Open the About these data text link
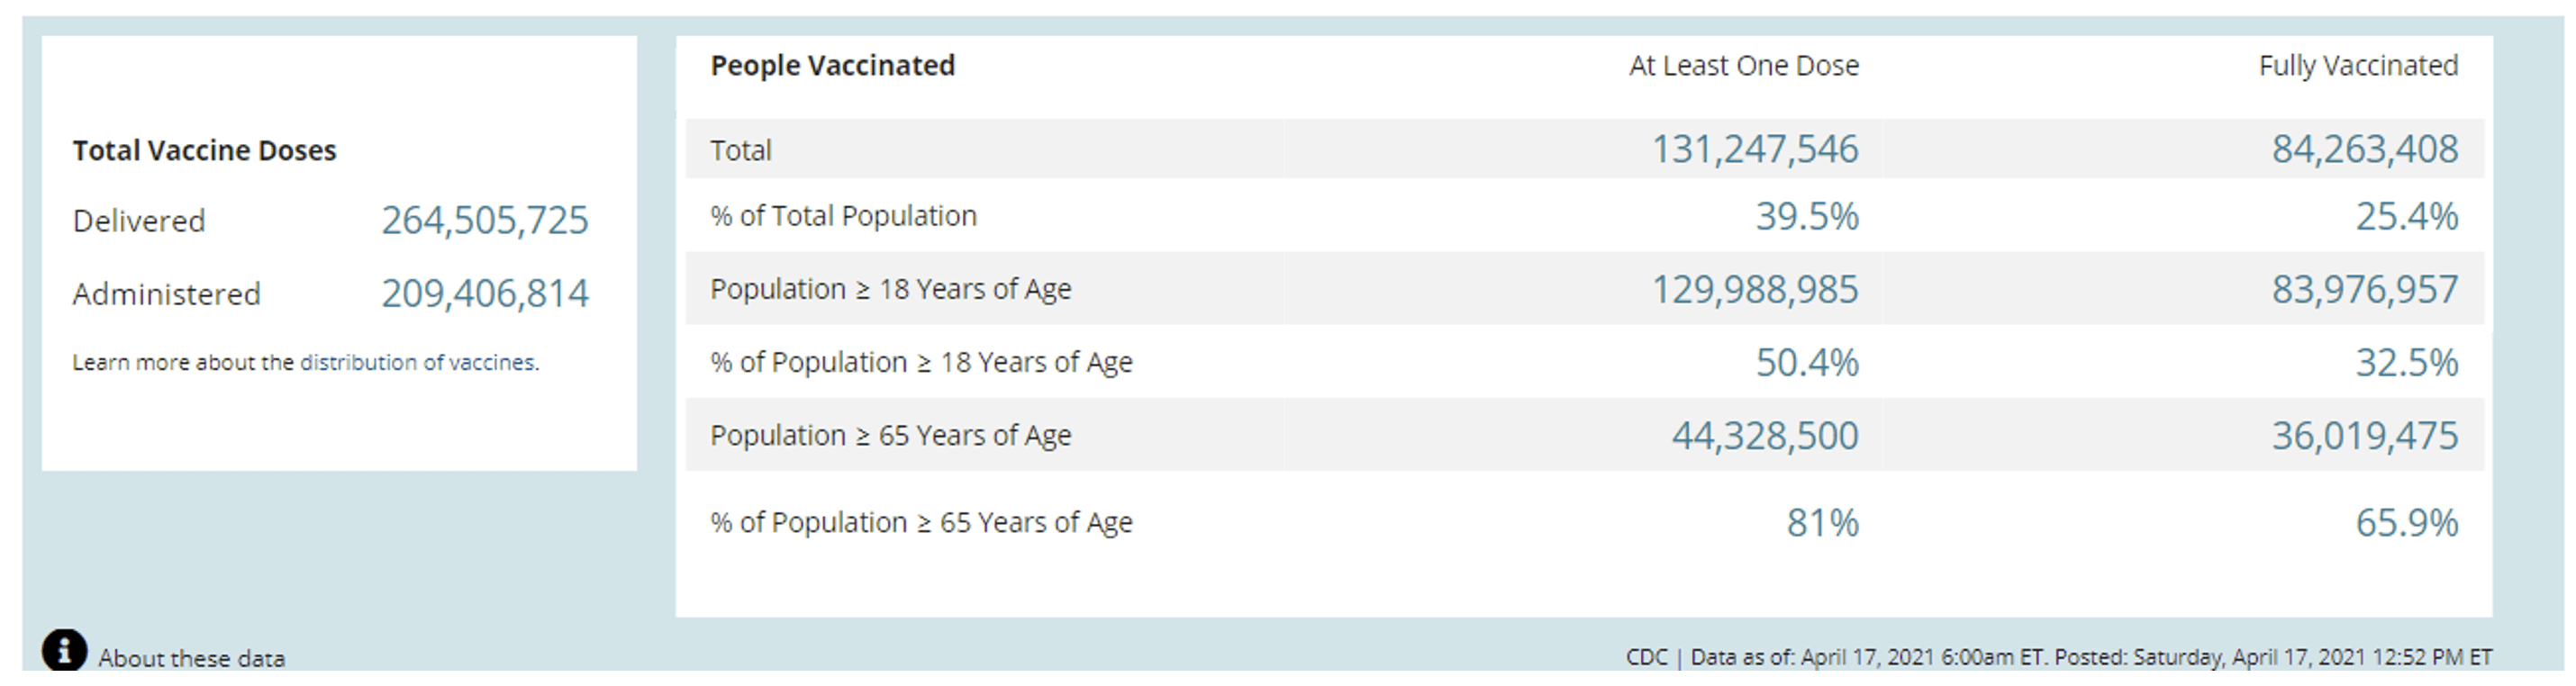The height and width of the screenshot is (686, 2576). point(192,658)
